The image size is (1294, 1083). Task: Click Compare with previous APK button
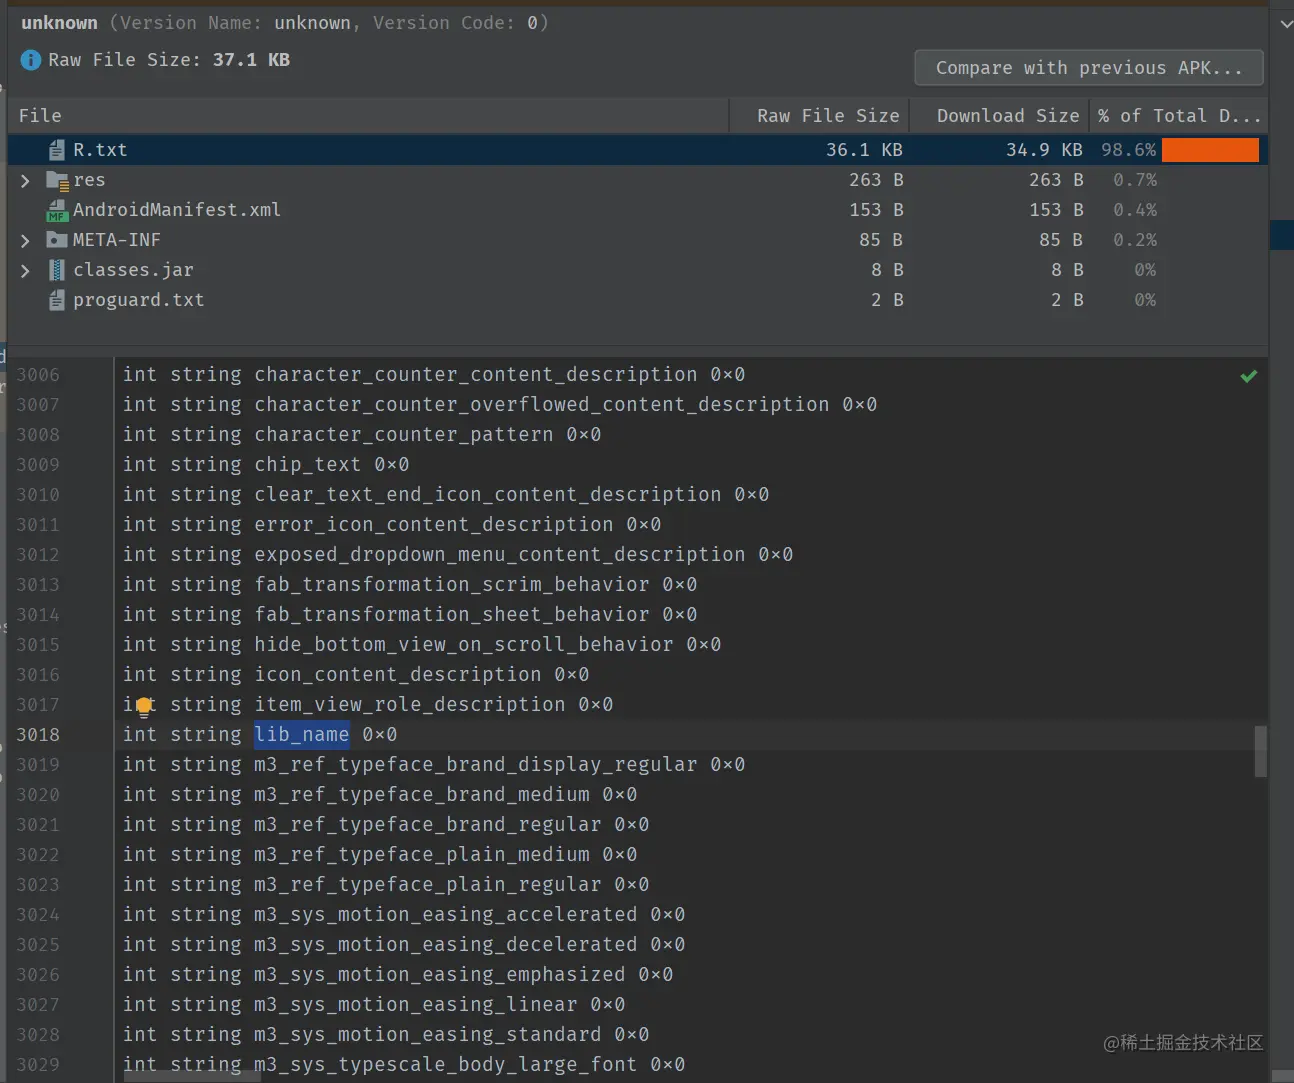point(1089,68)
